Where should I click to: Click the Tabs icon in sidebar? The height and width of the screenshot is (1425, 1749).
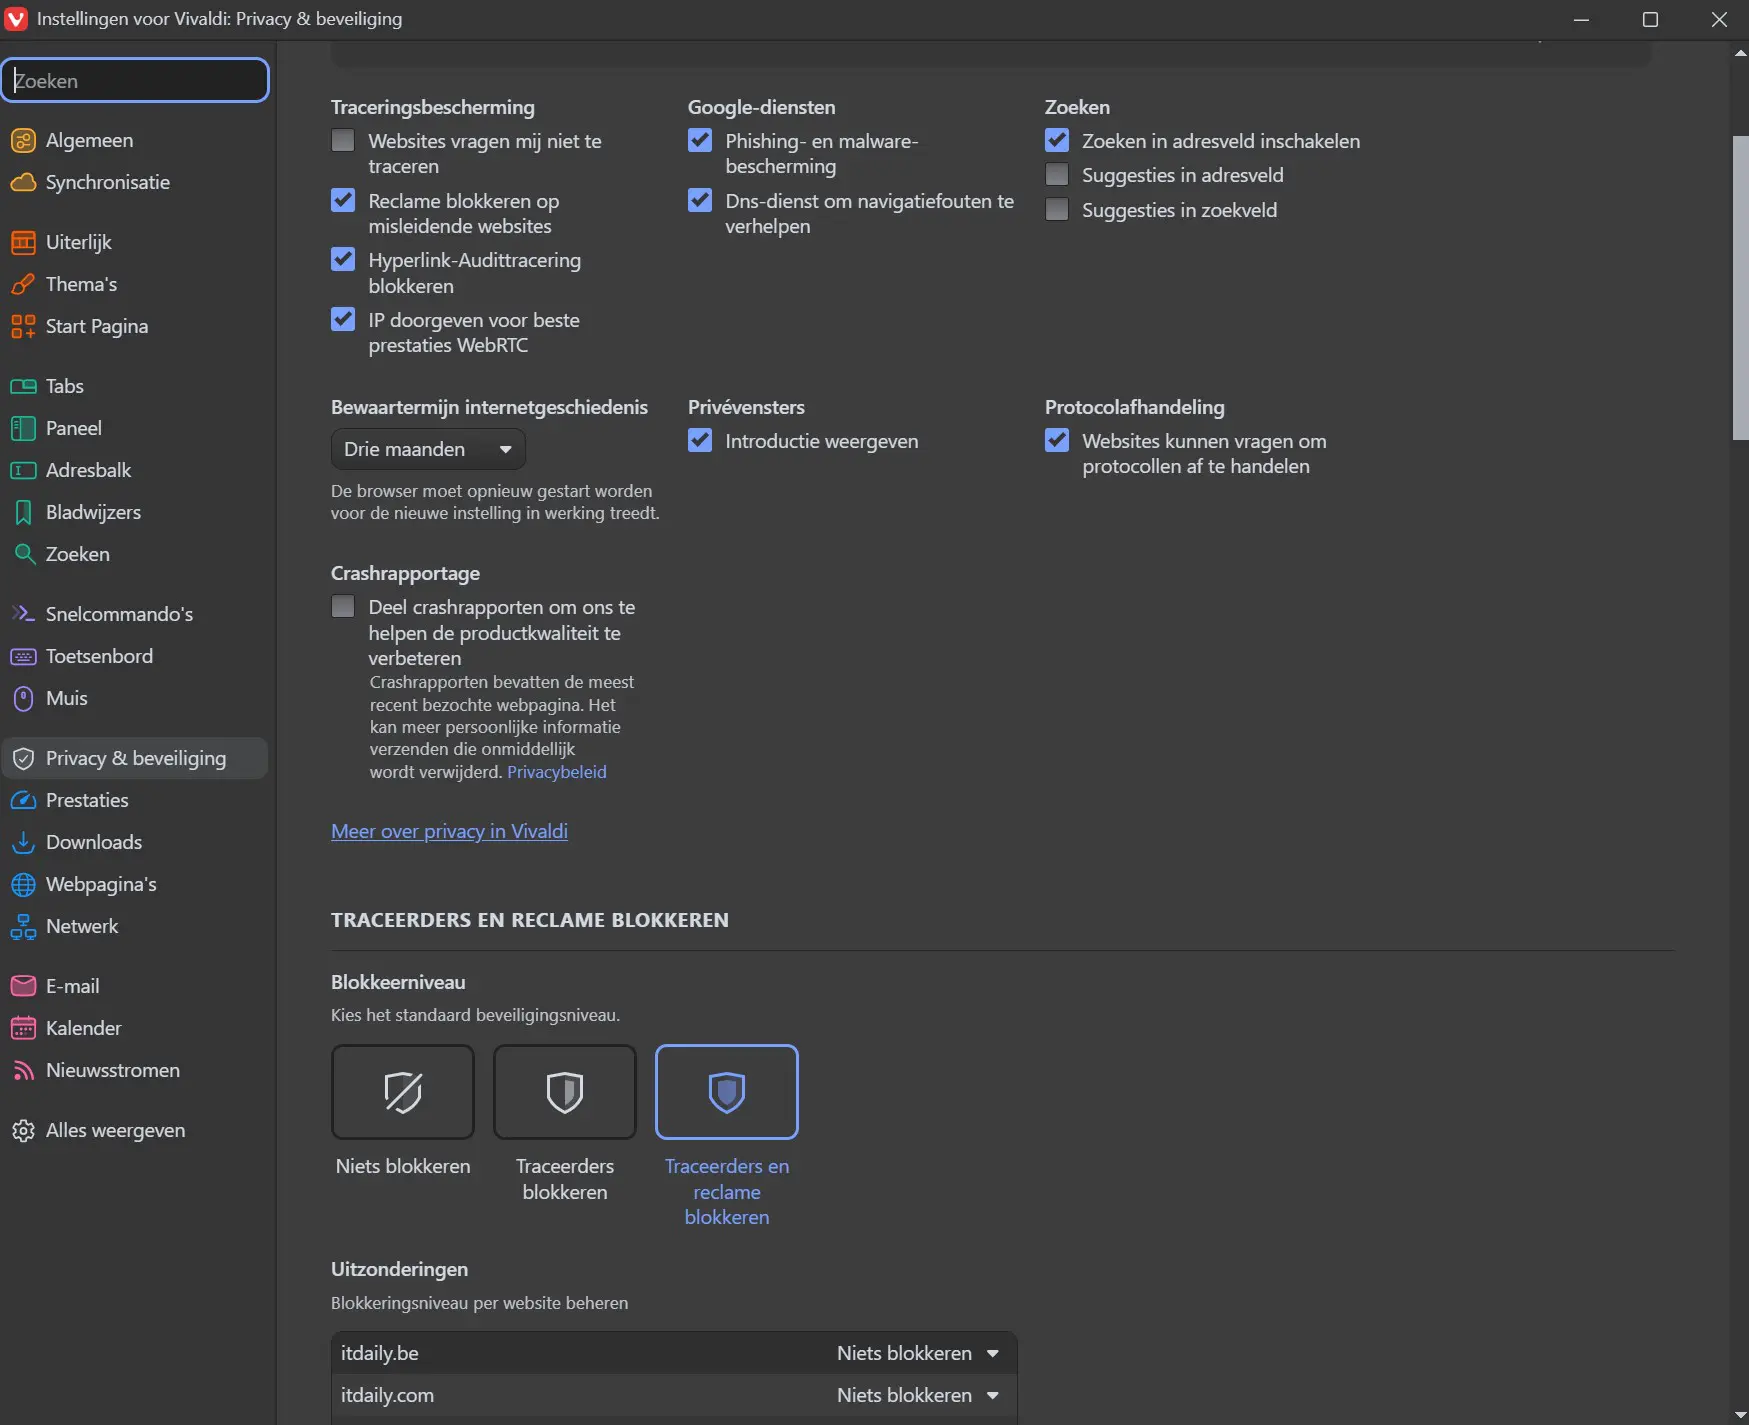[x=23, y=387]
